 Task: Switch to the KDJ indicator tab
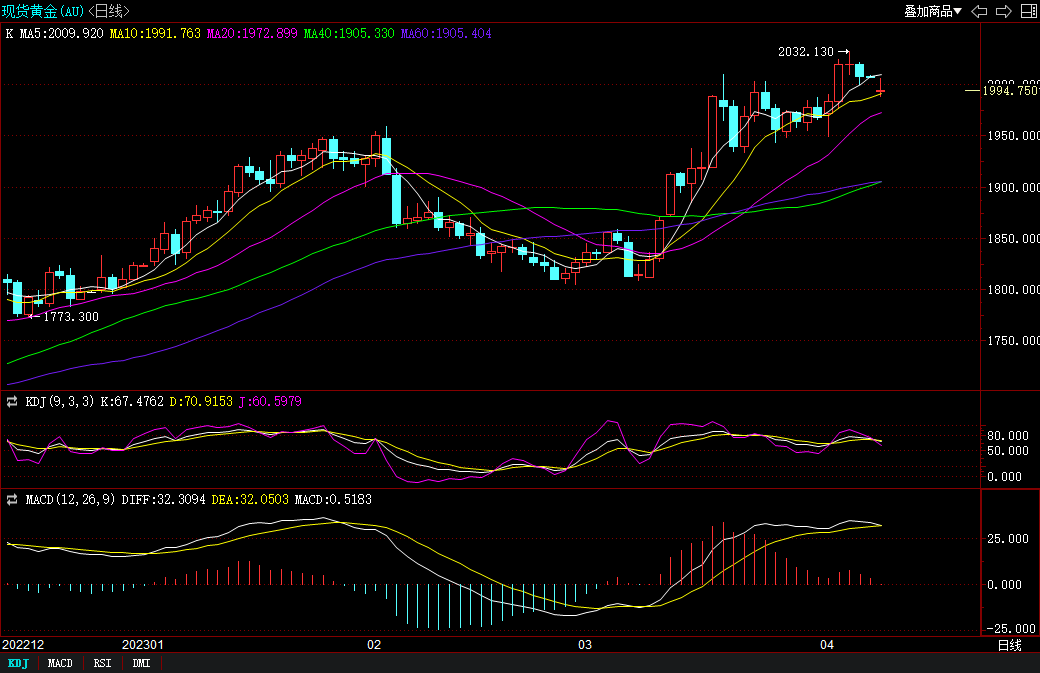click(18, 663)
